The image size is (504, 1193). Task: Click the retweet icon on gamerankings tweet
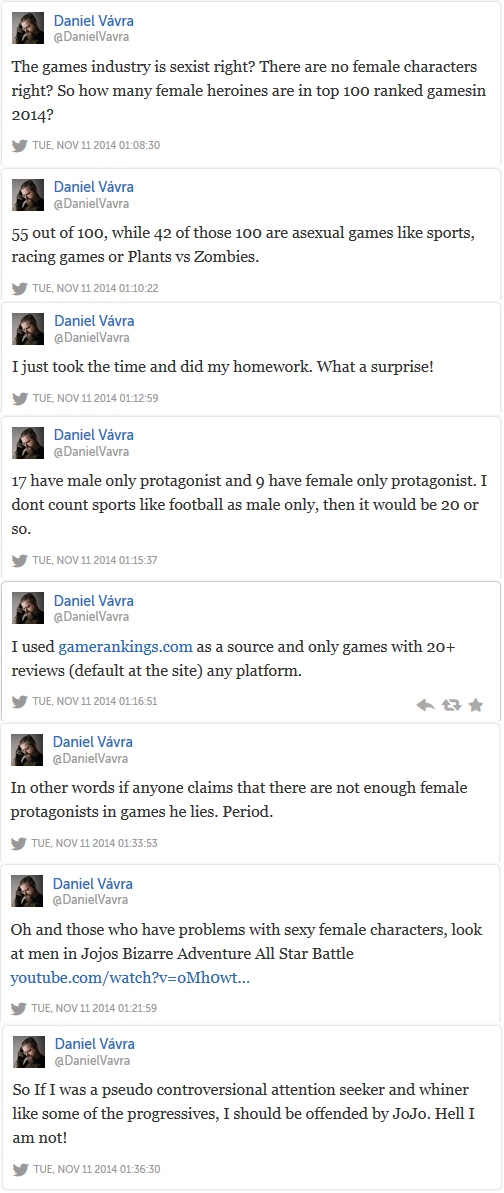point(451,705)
